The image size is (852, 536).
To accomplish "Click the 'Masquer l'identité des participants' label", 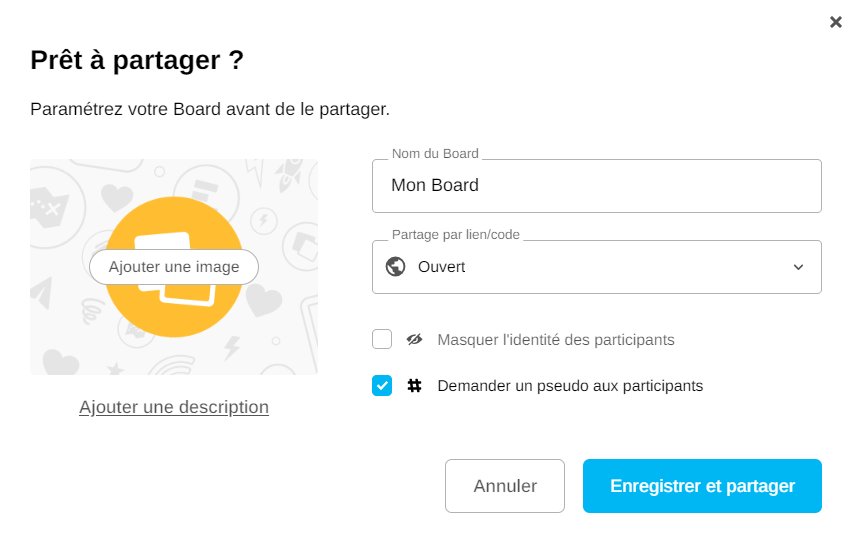I will 555,340.
